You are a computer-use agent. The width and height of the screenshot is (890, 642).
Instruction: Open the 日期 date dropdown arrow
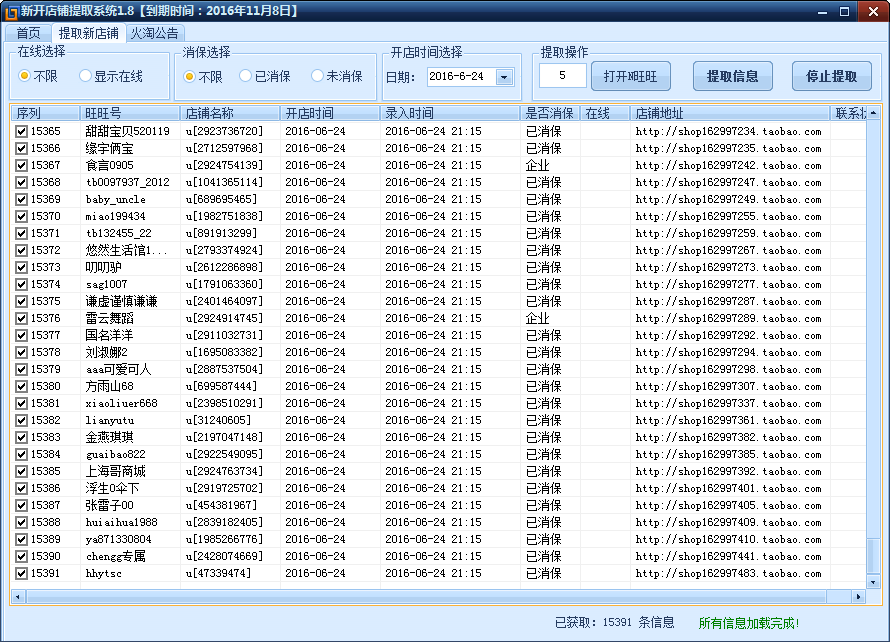503,76
